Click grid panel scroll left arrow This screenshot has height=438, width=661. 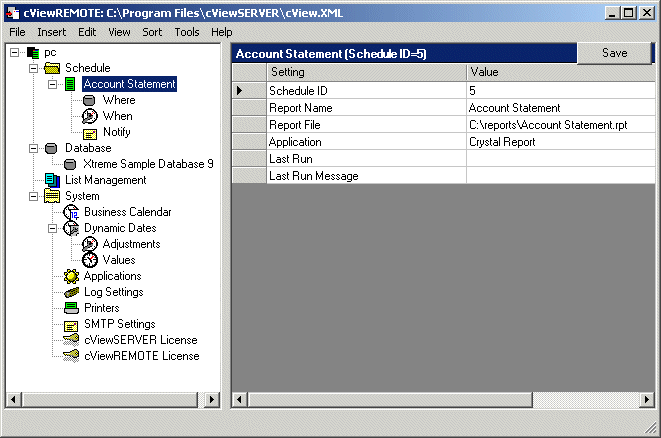coord(240,399)
